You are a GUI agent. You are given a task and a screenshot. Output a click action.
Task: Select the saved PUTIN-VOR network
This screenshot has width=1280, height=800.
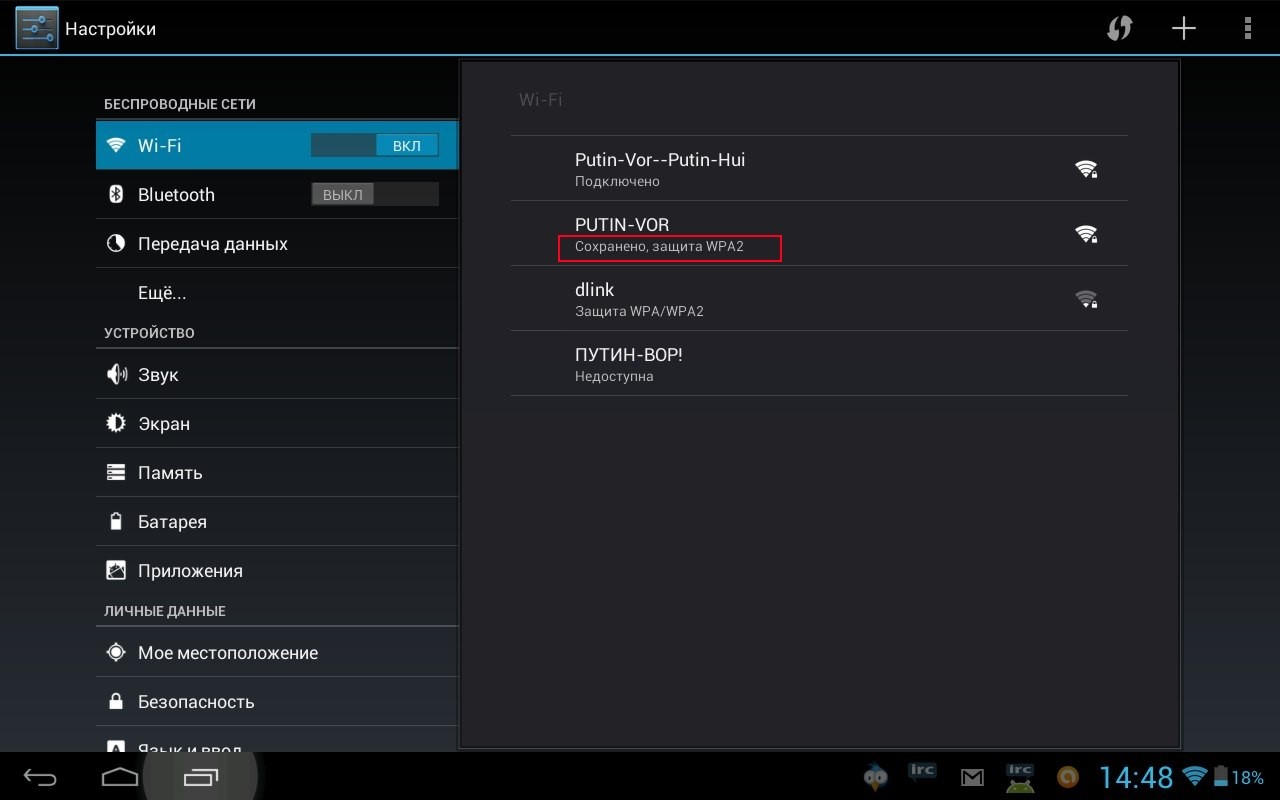(x=819, y=234)
